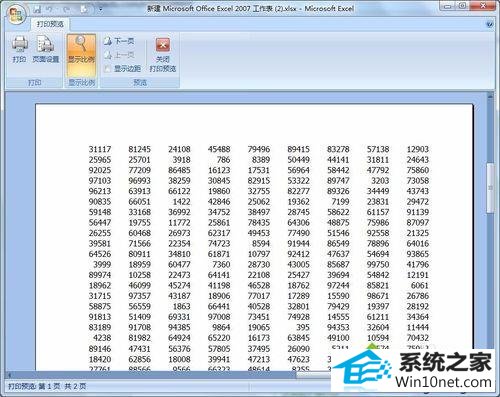This screenshot has width=500, height=397.
Task: Open 页面设置 page setup
Action: [46, 49]
